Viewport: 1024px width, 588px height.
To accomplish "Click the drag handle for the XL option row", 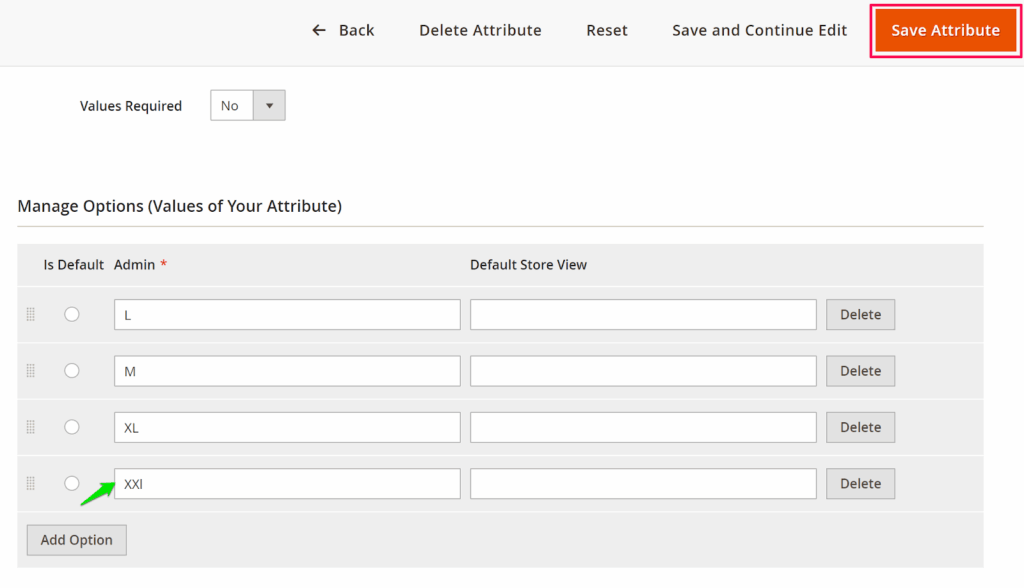I will (x=30, y=427).
